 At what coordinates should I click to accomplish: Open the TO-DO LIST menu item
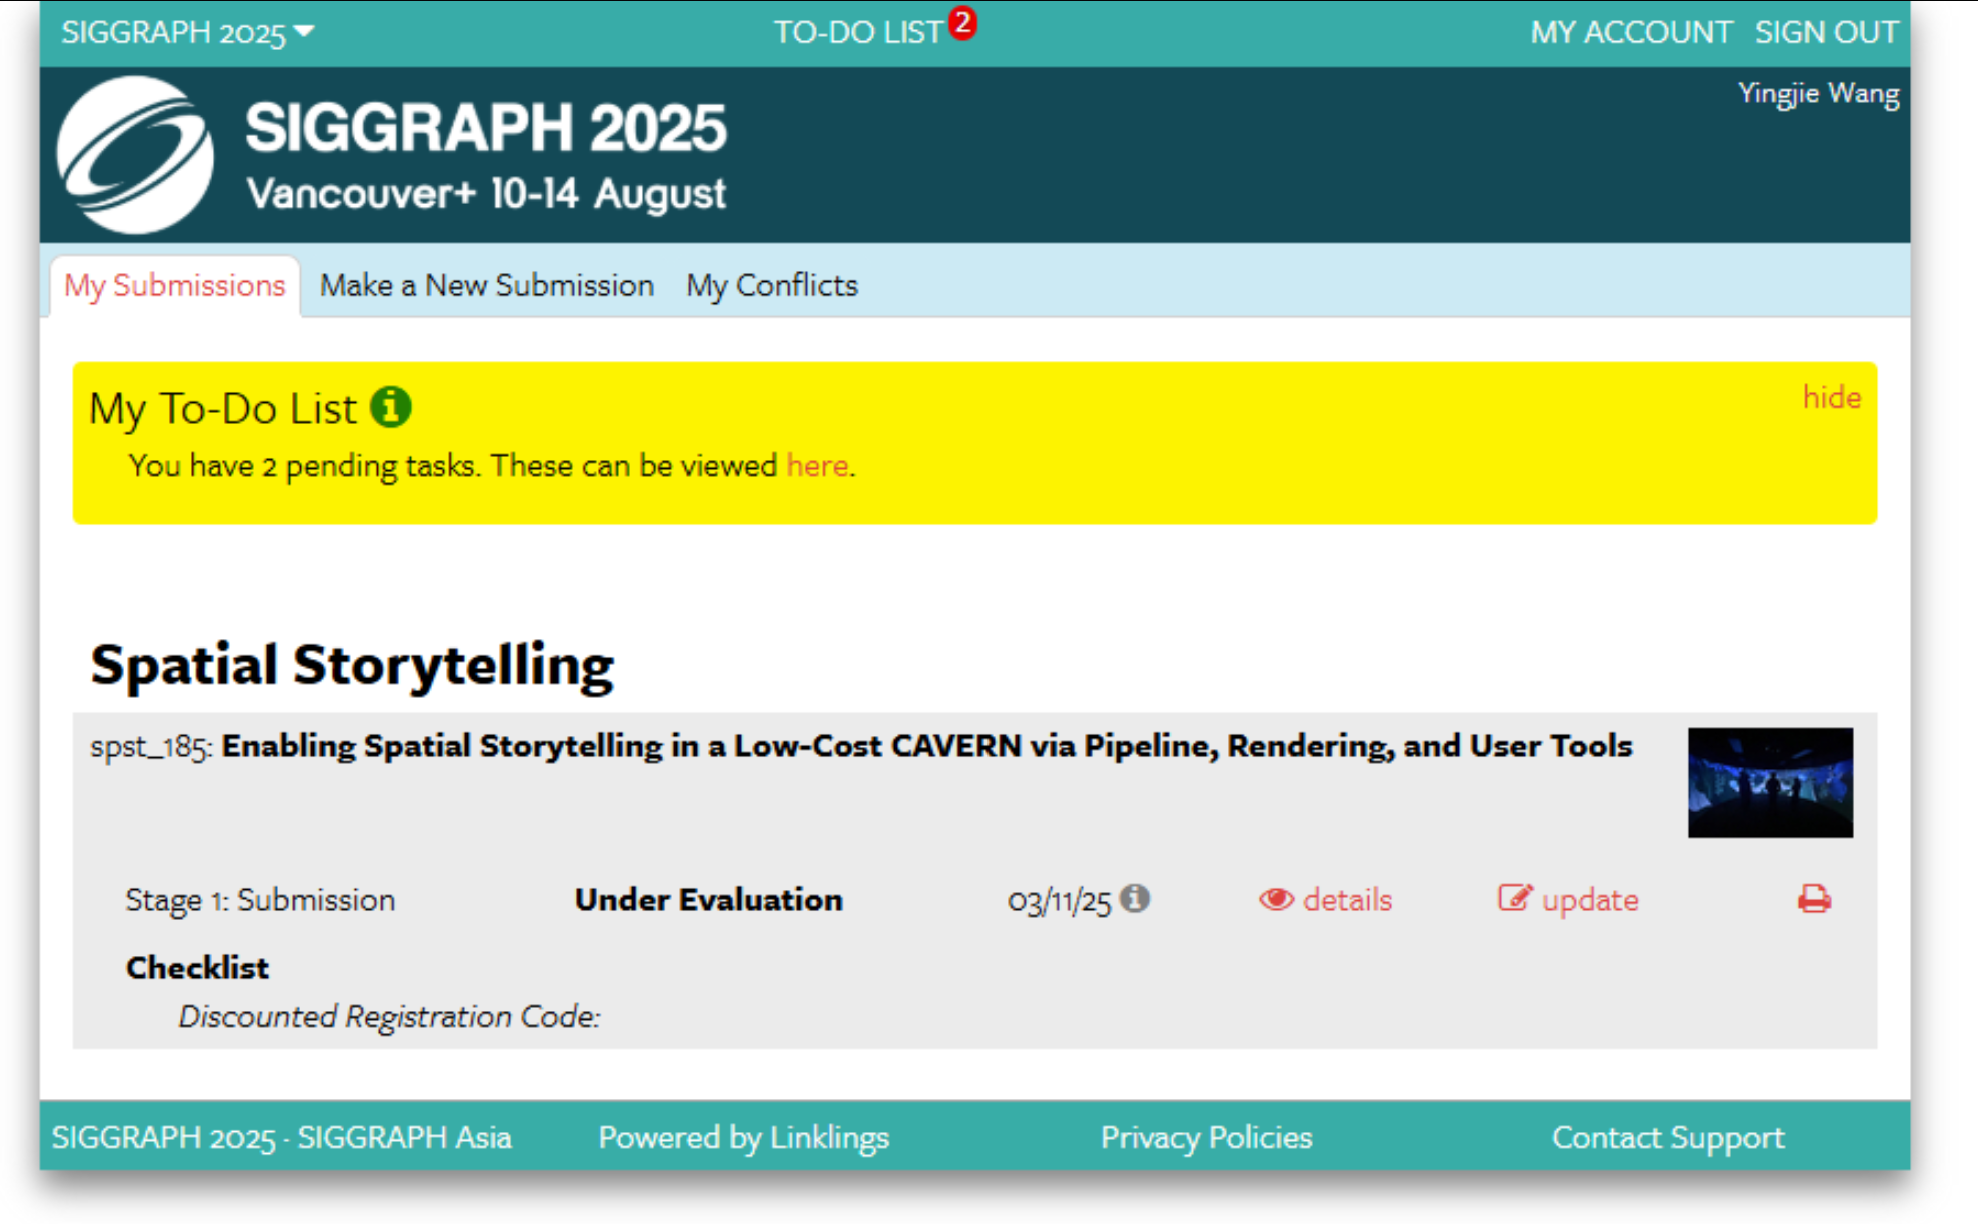(857, 32)
